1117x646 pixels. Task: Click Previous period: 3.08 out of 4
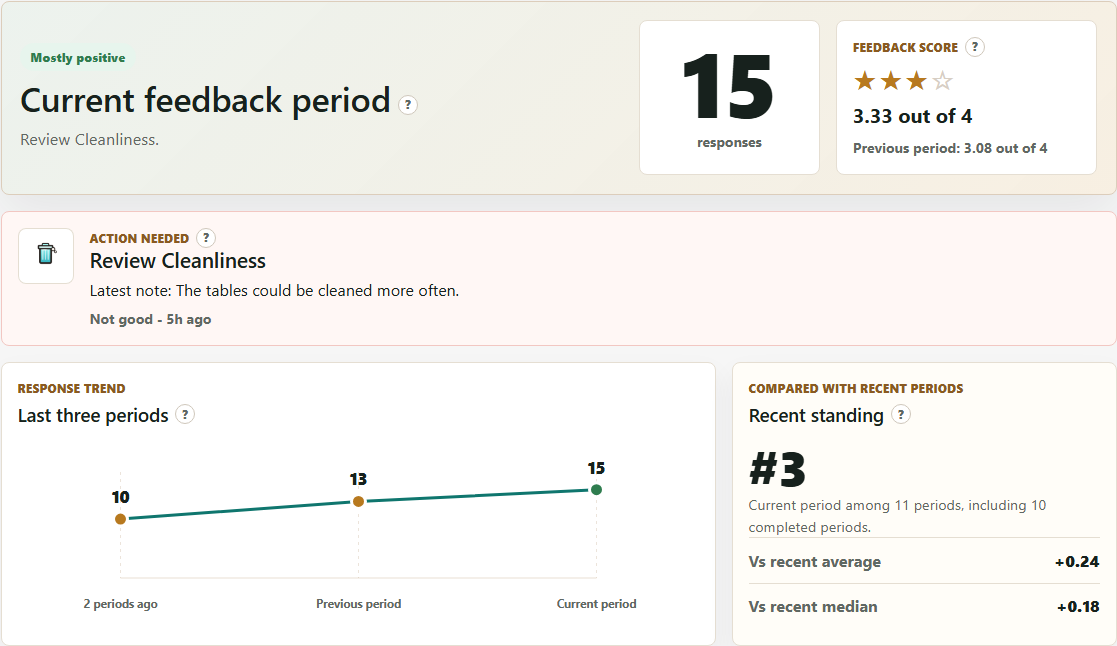950,148
